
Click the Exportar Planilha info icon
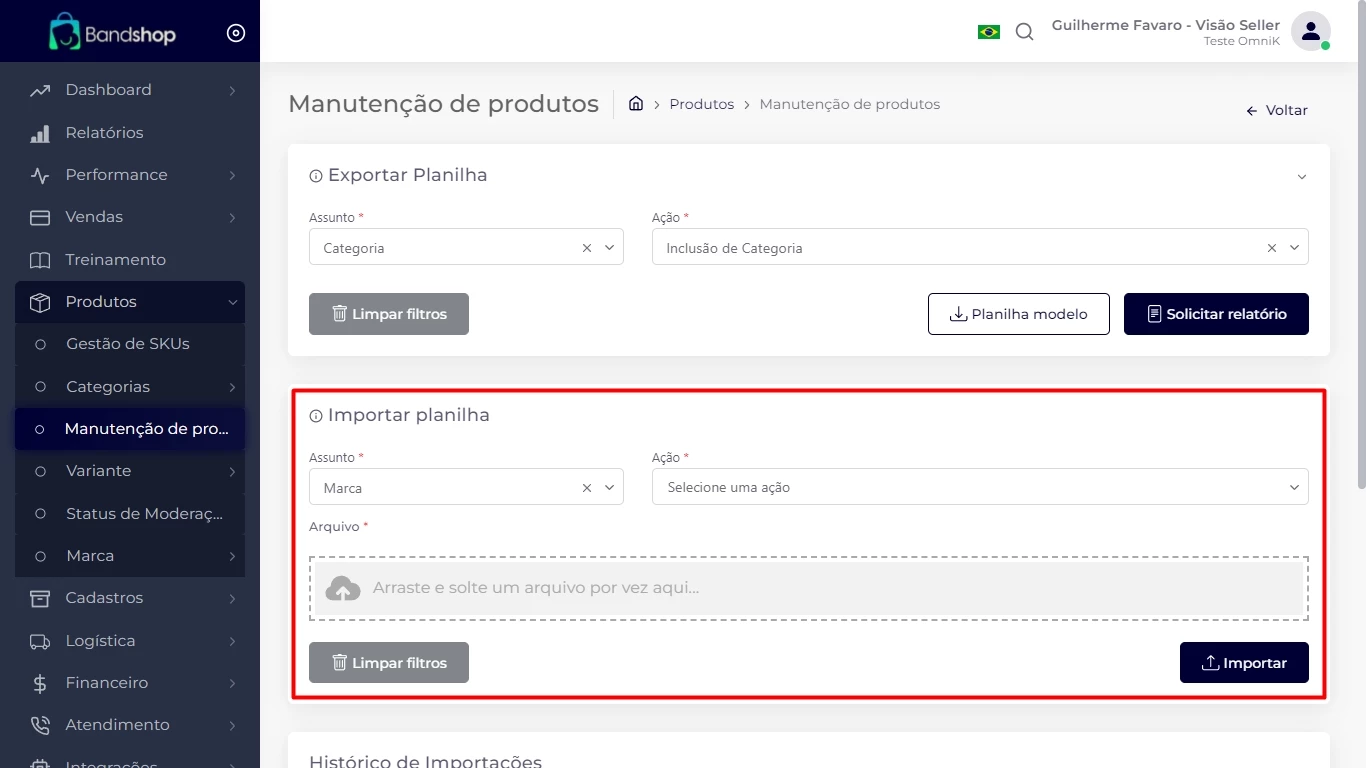pos(316,176)
